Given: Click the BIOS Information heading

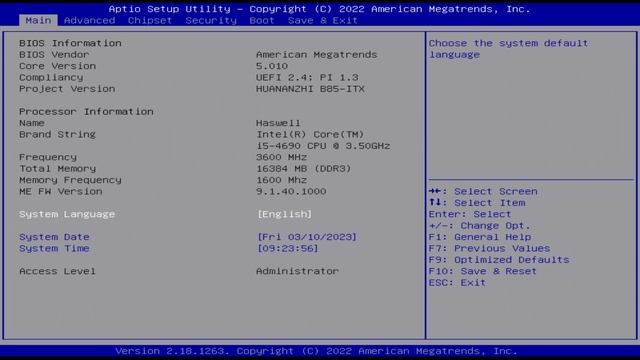Looking at the screenshot, I should [x=70, y=43].
